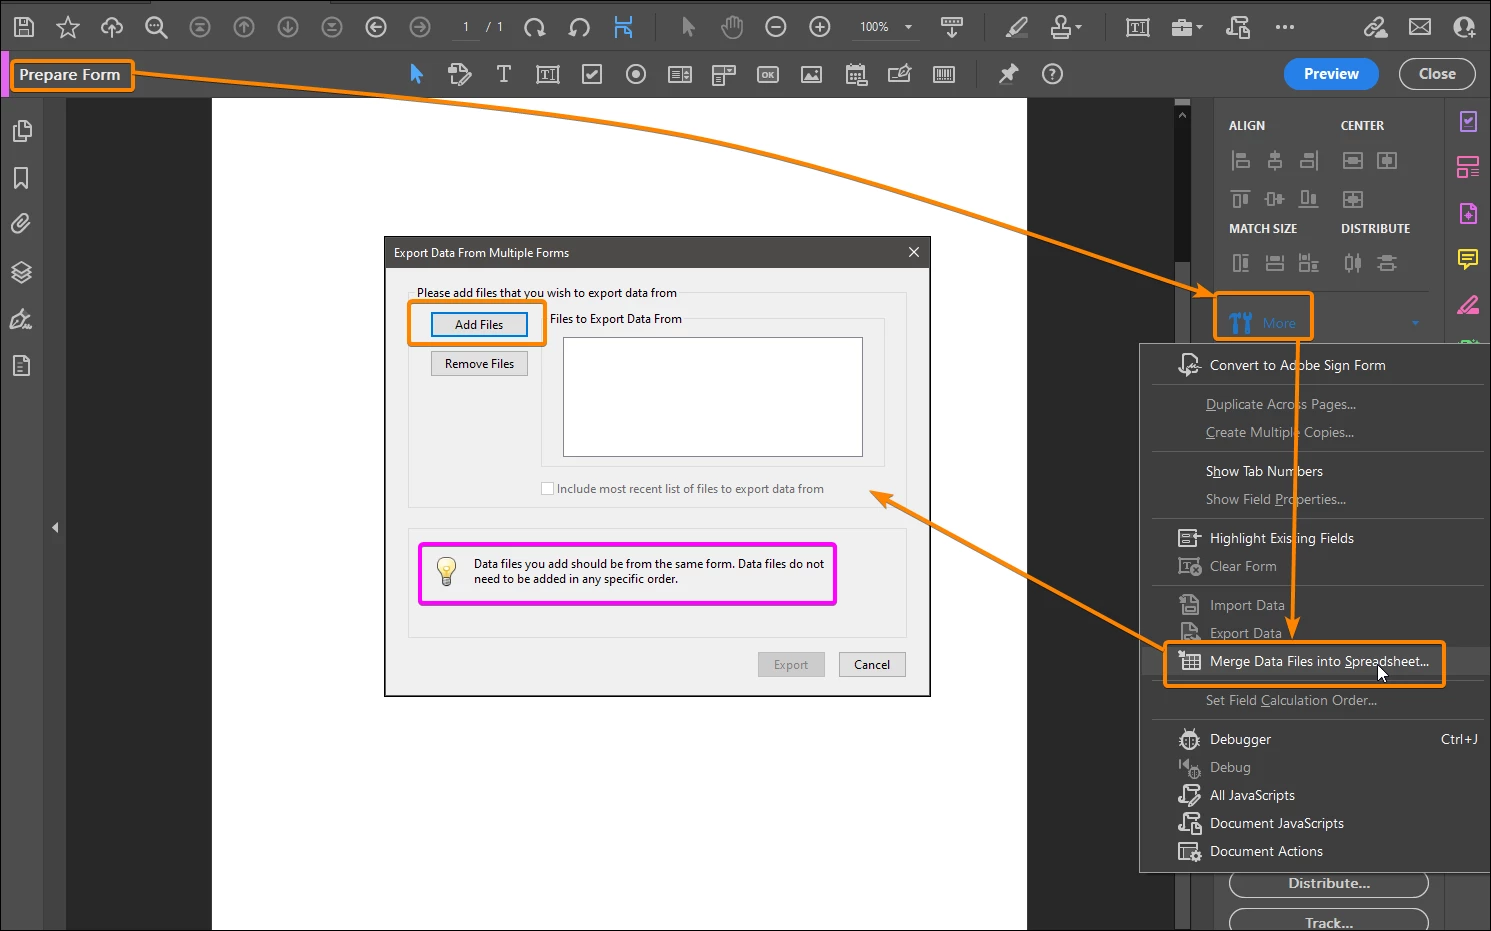
Task: Open page thumbnails panel in left sidebar
Action: coord(21,131)
